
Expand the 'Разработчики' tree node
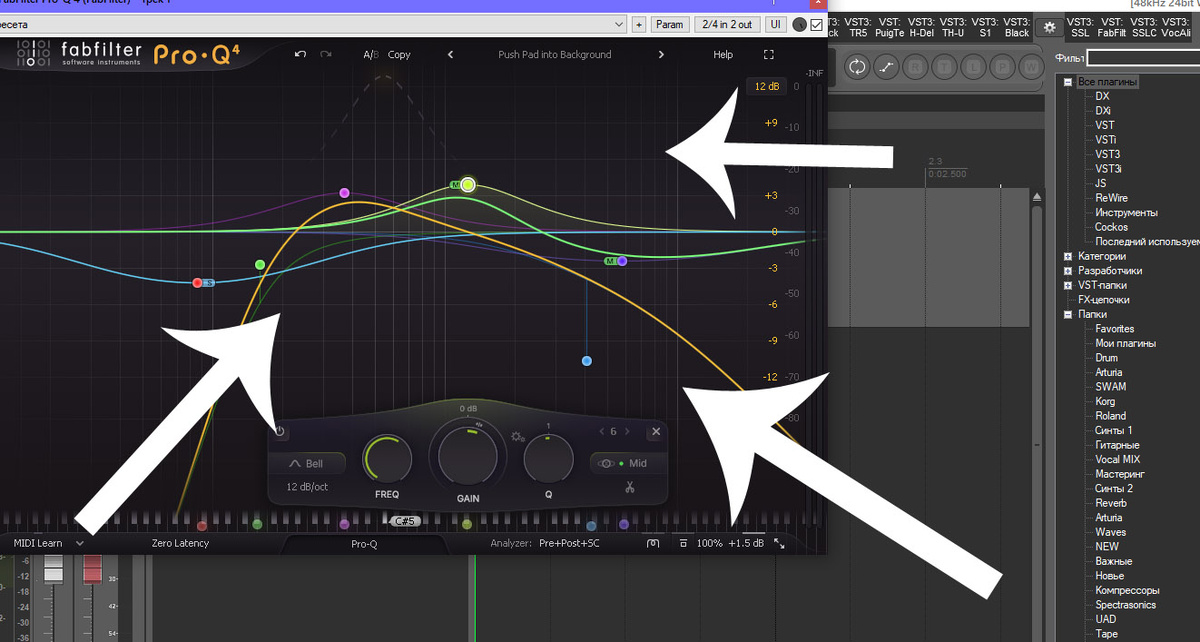(1068, 271)
